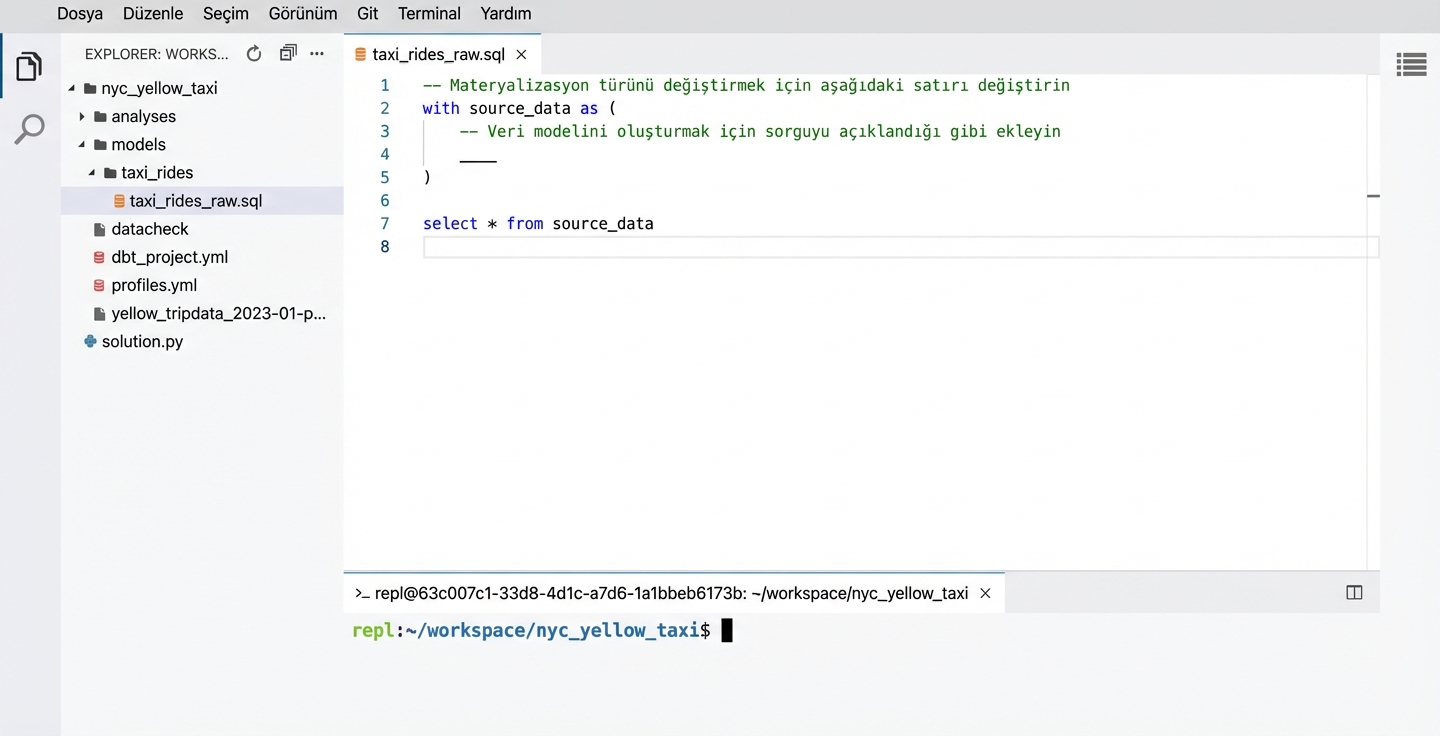The image size is (1440, 736).
Task: Open the Terminal menu
Action: coord(429,14)
